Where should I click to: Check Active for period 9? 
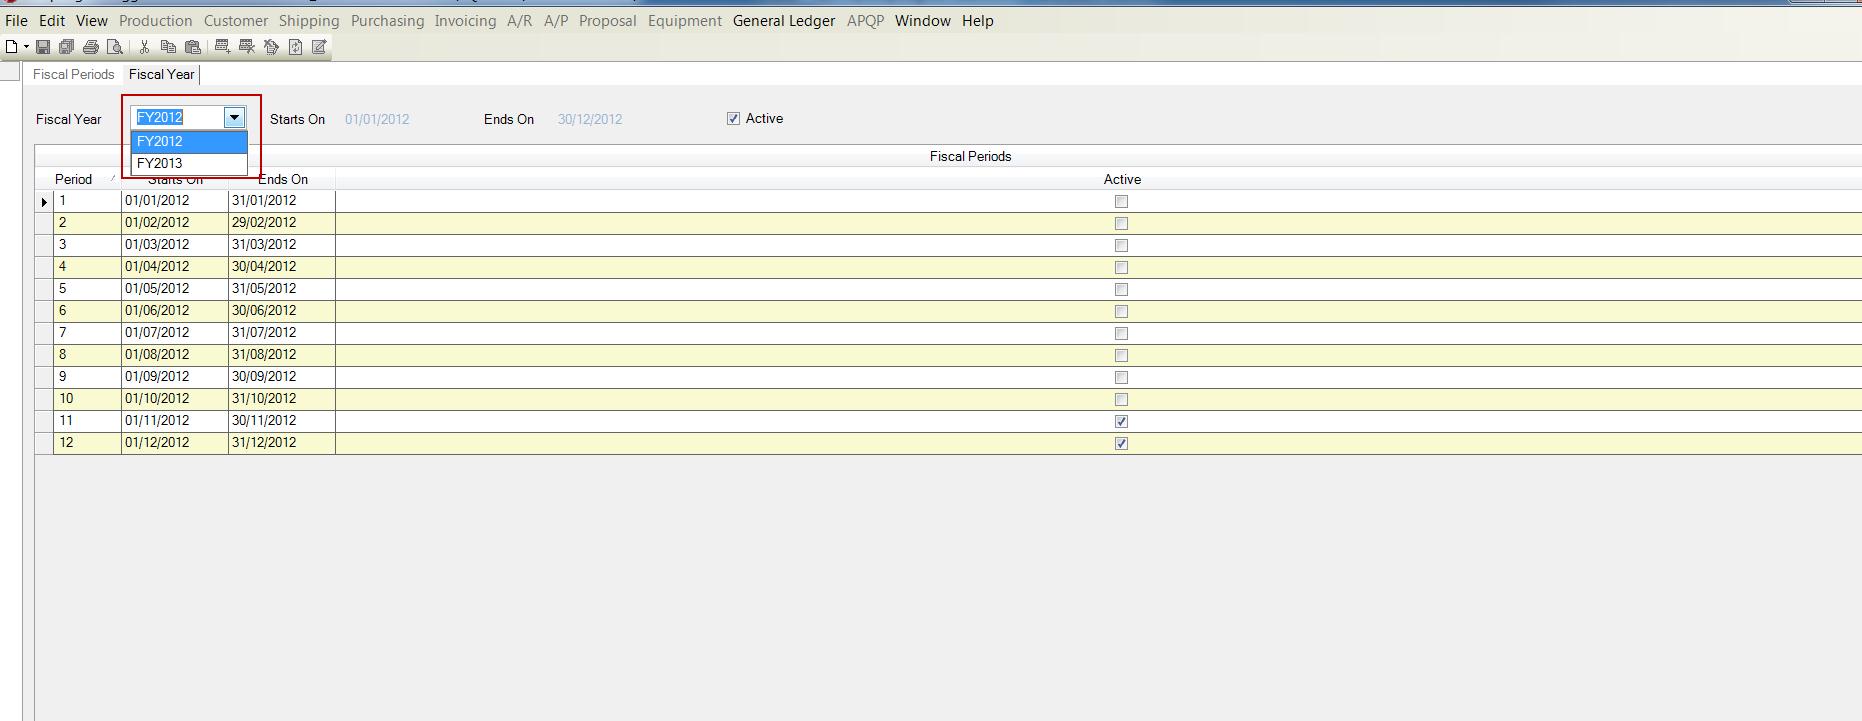tap(1121, 378)
